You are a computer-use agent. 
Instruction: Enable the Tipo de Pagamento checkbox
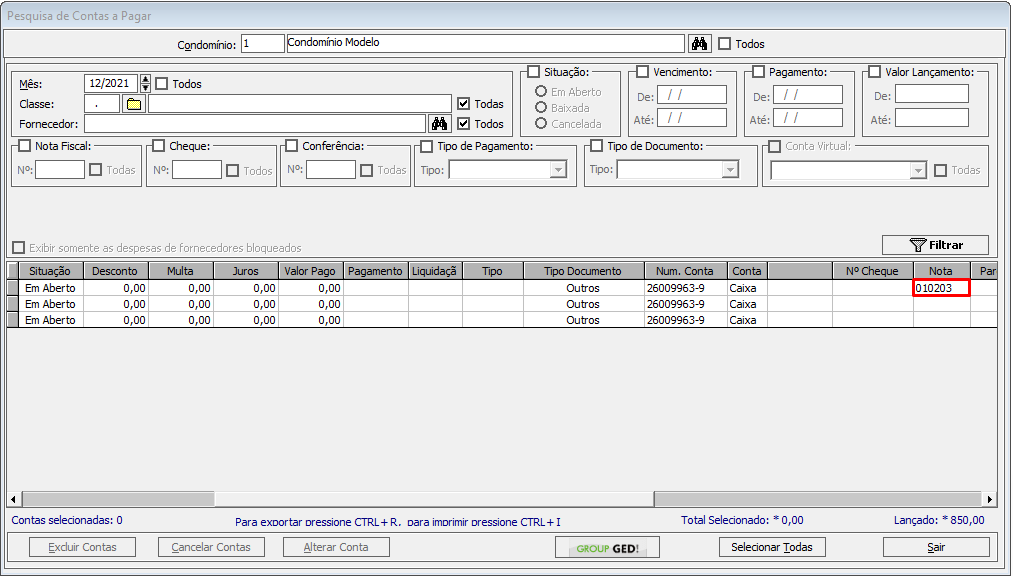426,147
